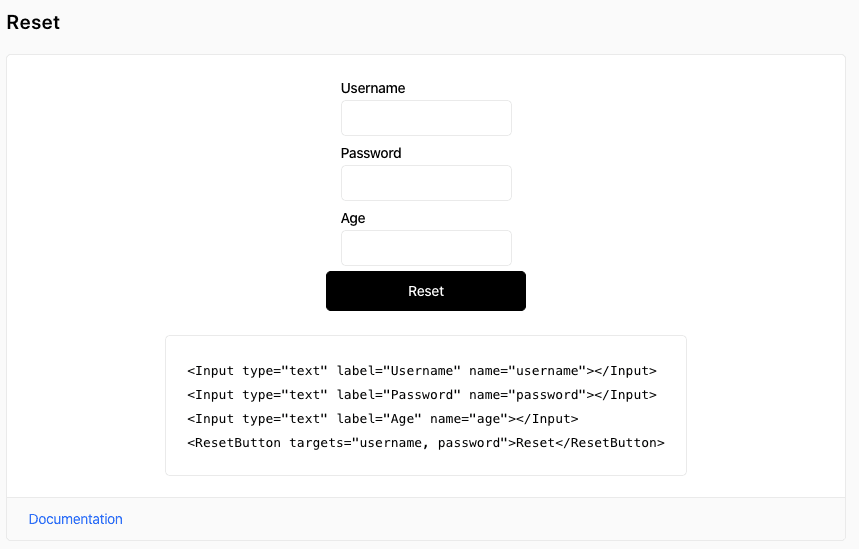
Task: Focus the Password text box
Action: pos(426,183)
